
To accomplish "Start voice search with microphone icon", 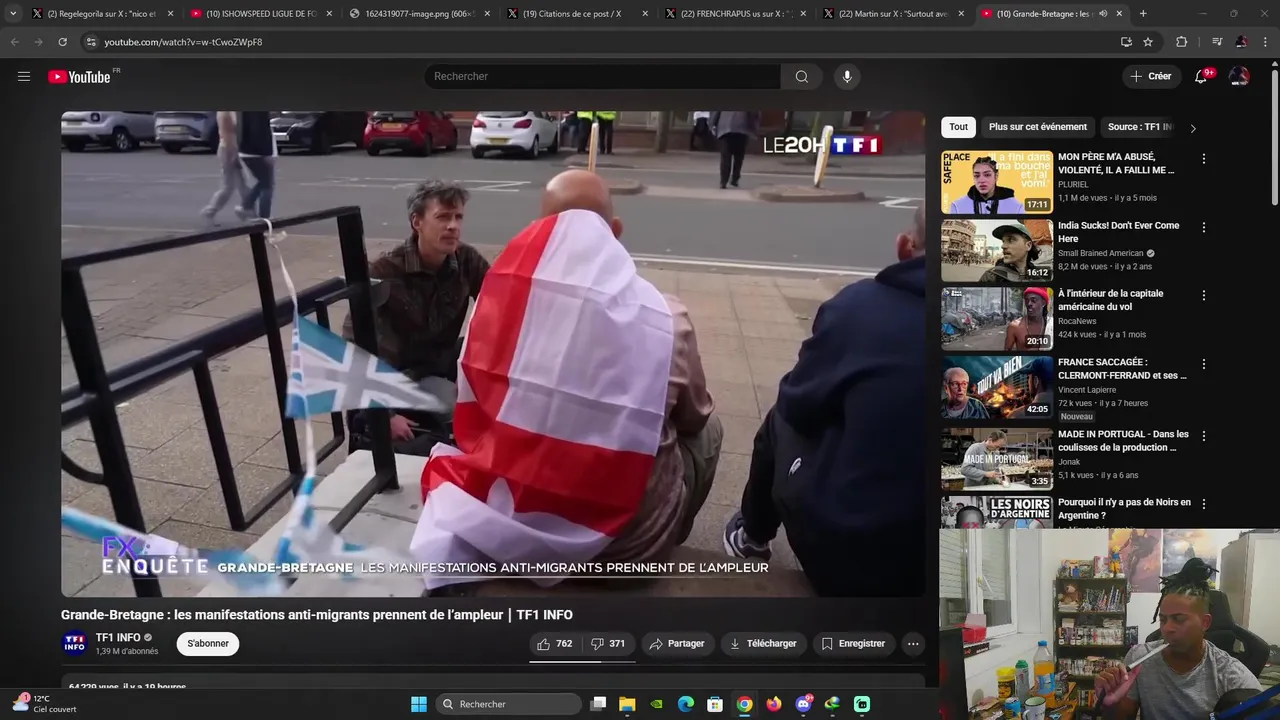I will 847,76.
